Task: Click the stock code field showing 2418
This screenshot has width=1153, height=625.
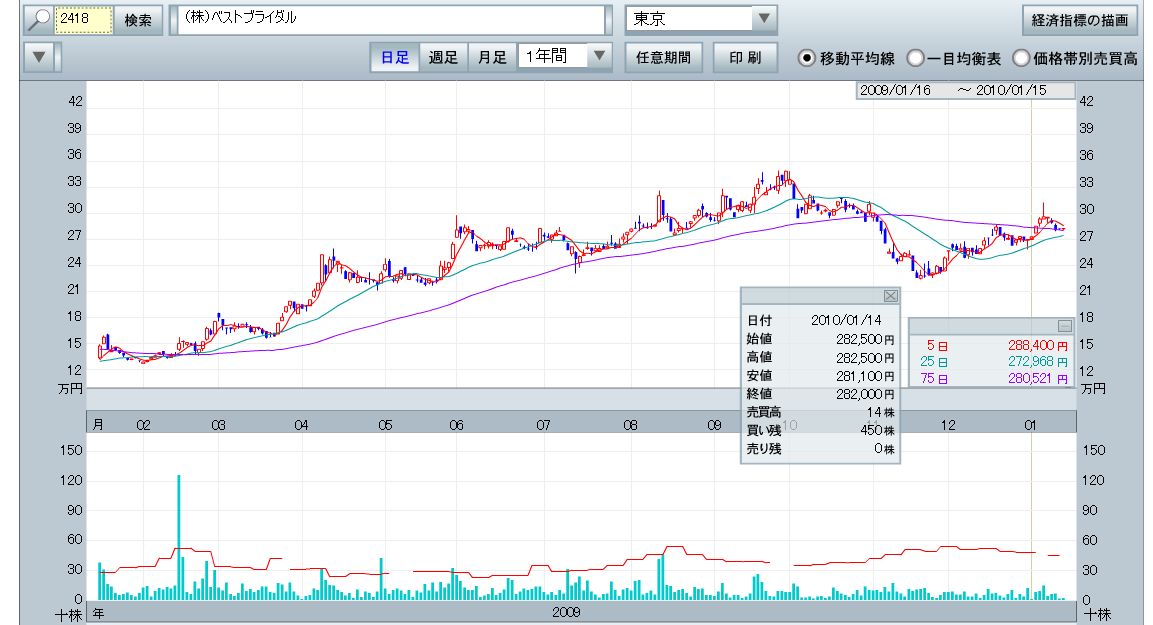Action: (83, 20)
